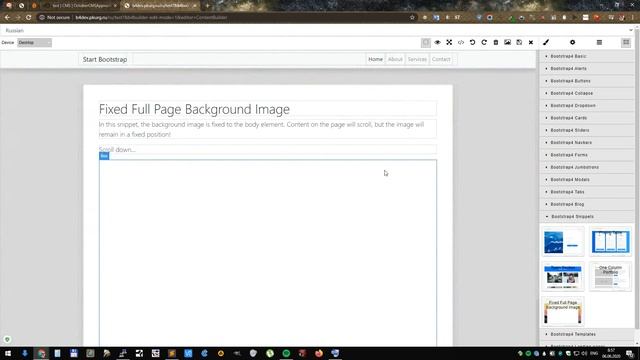This screenshot has height=360, width=640.
Task: Bookmark page with the star icon
Action: [412, 18]
